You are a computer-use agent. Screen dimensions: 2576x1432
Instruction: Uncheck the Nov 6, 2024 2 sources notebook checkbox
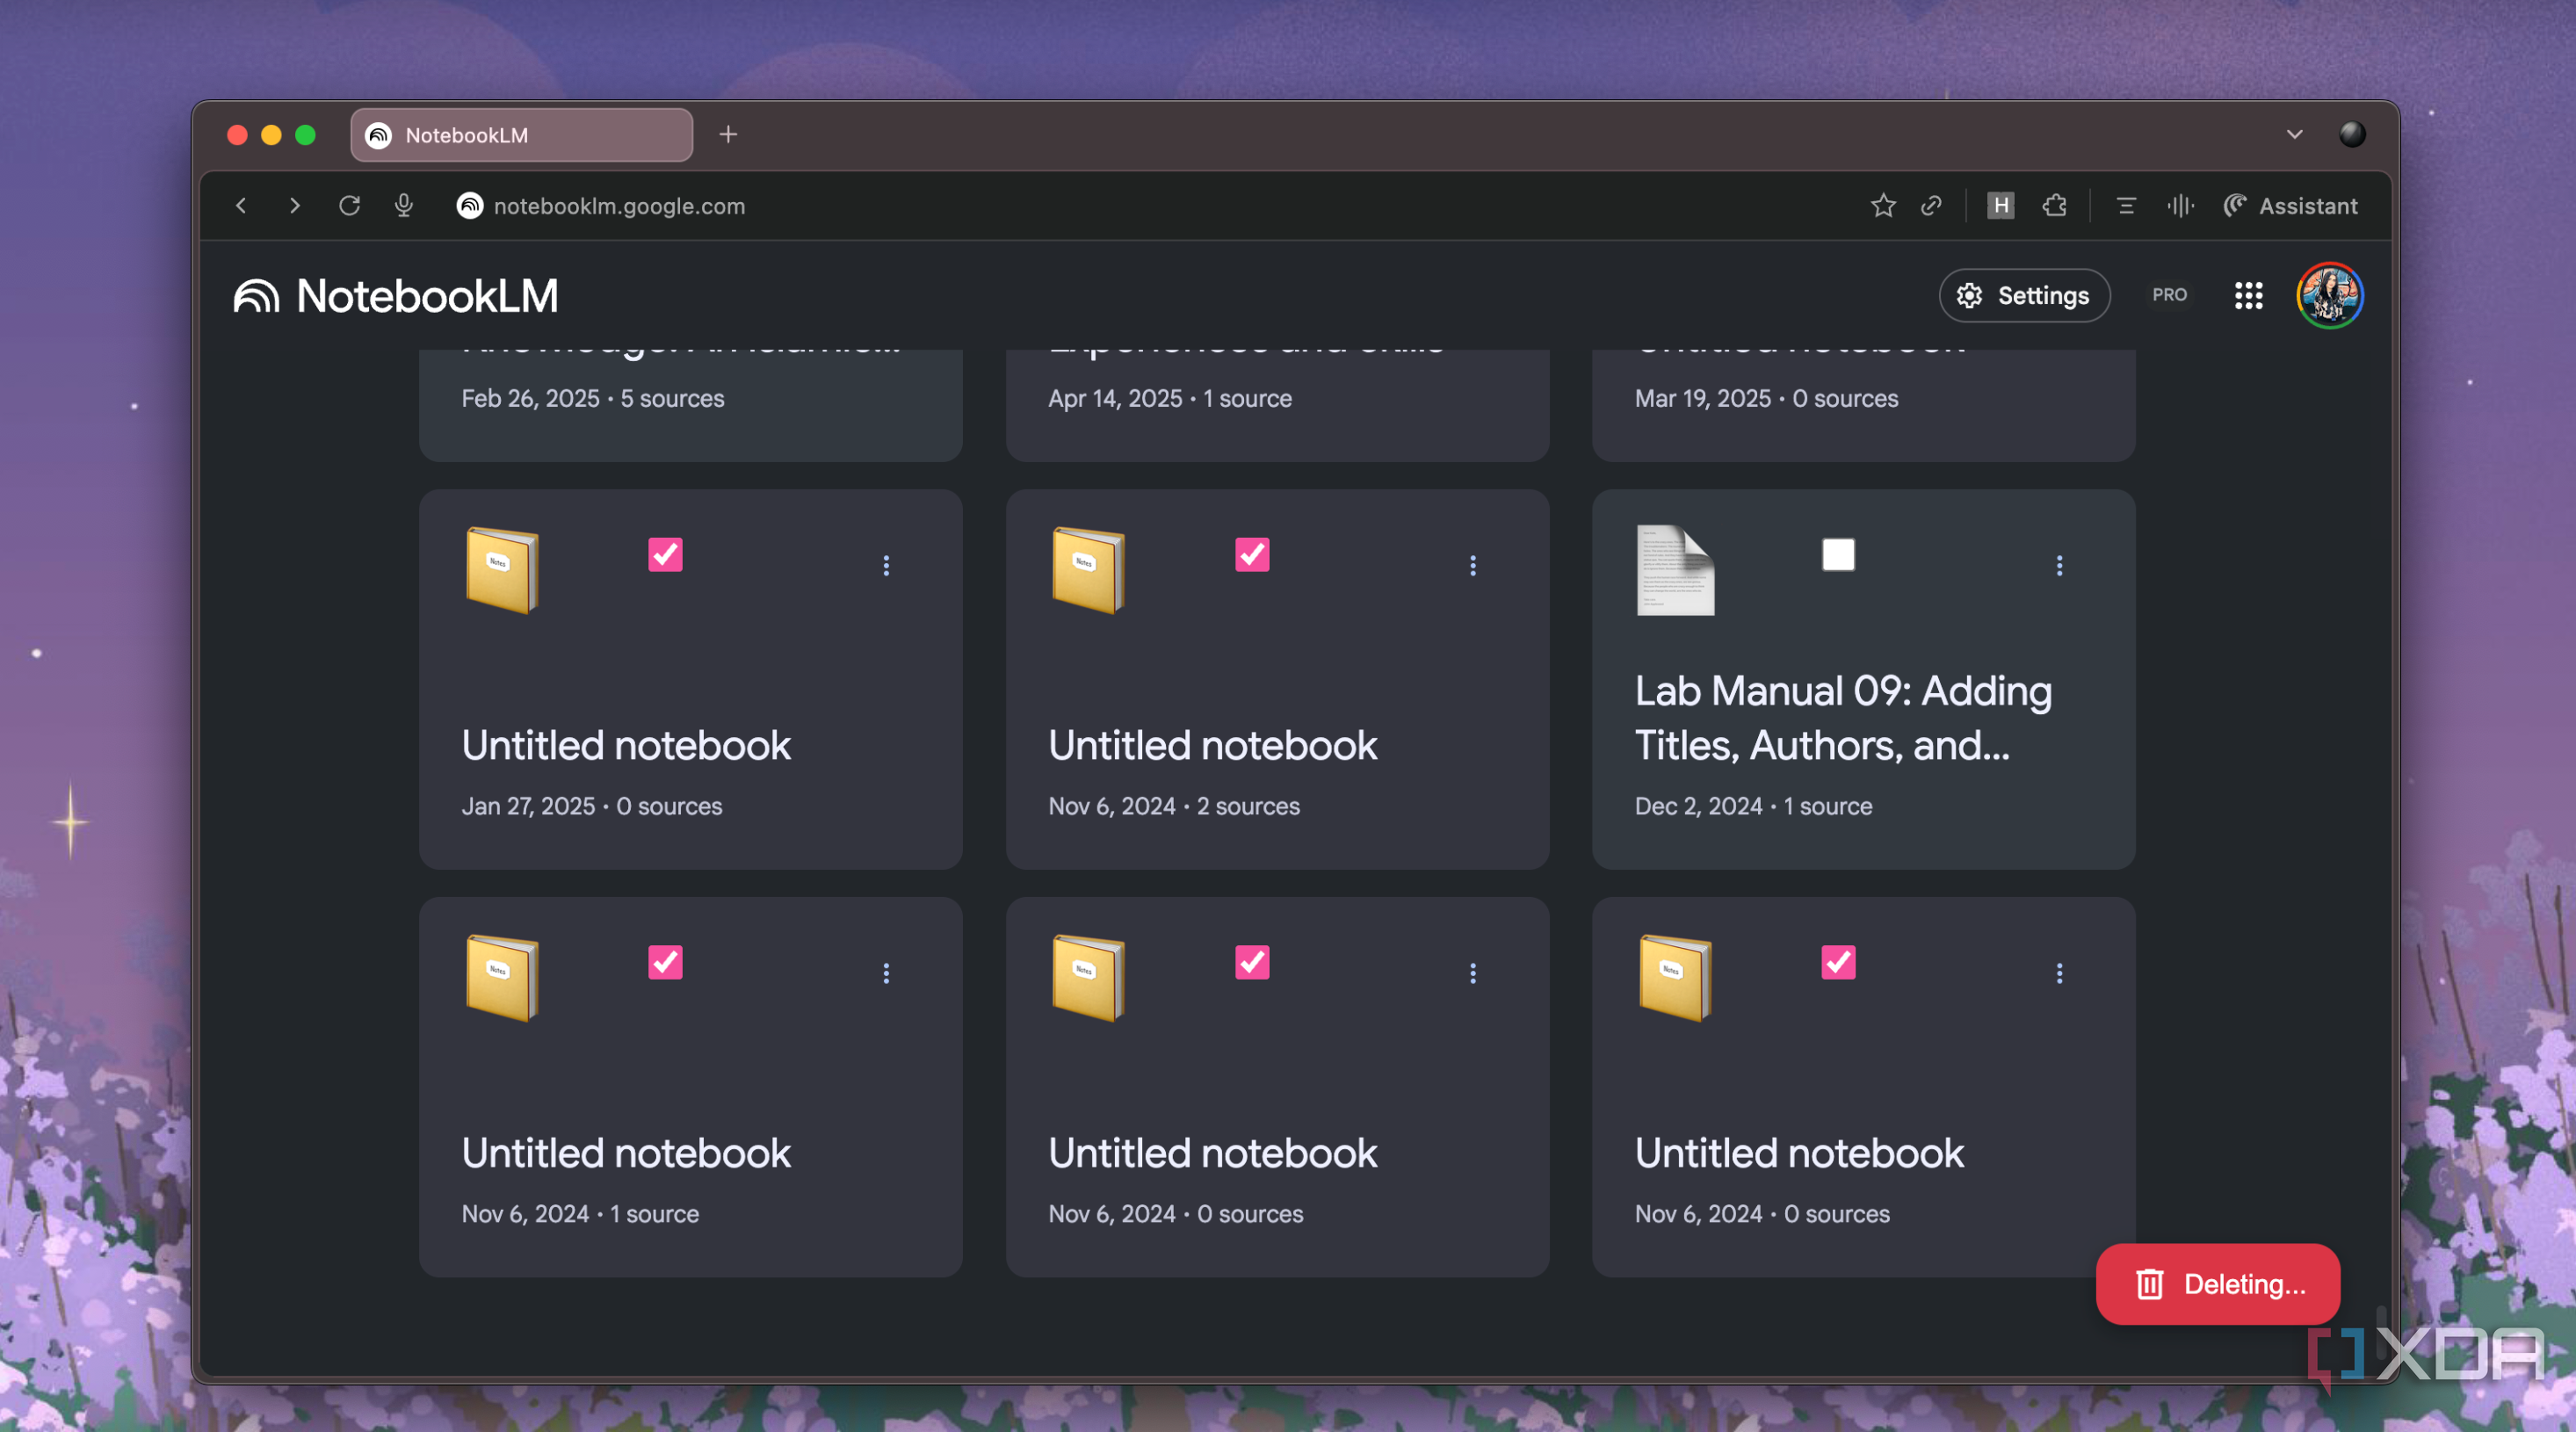click(x=1251, y=554)
